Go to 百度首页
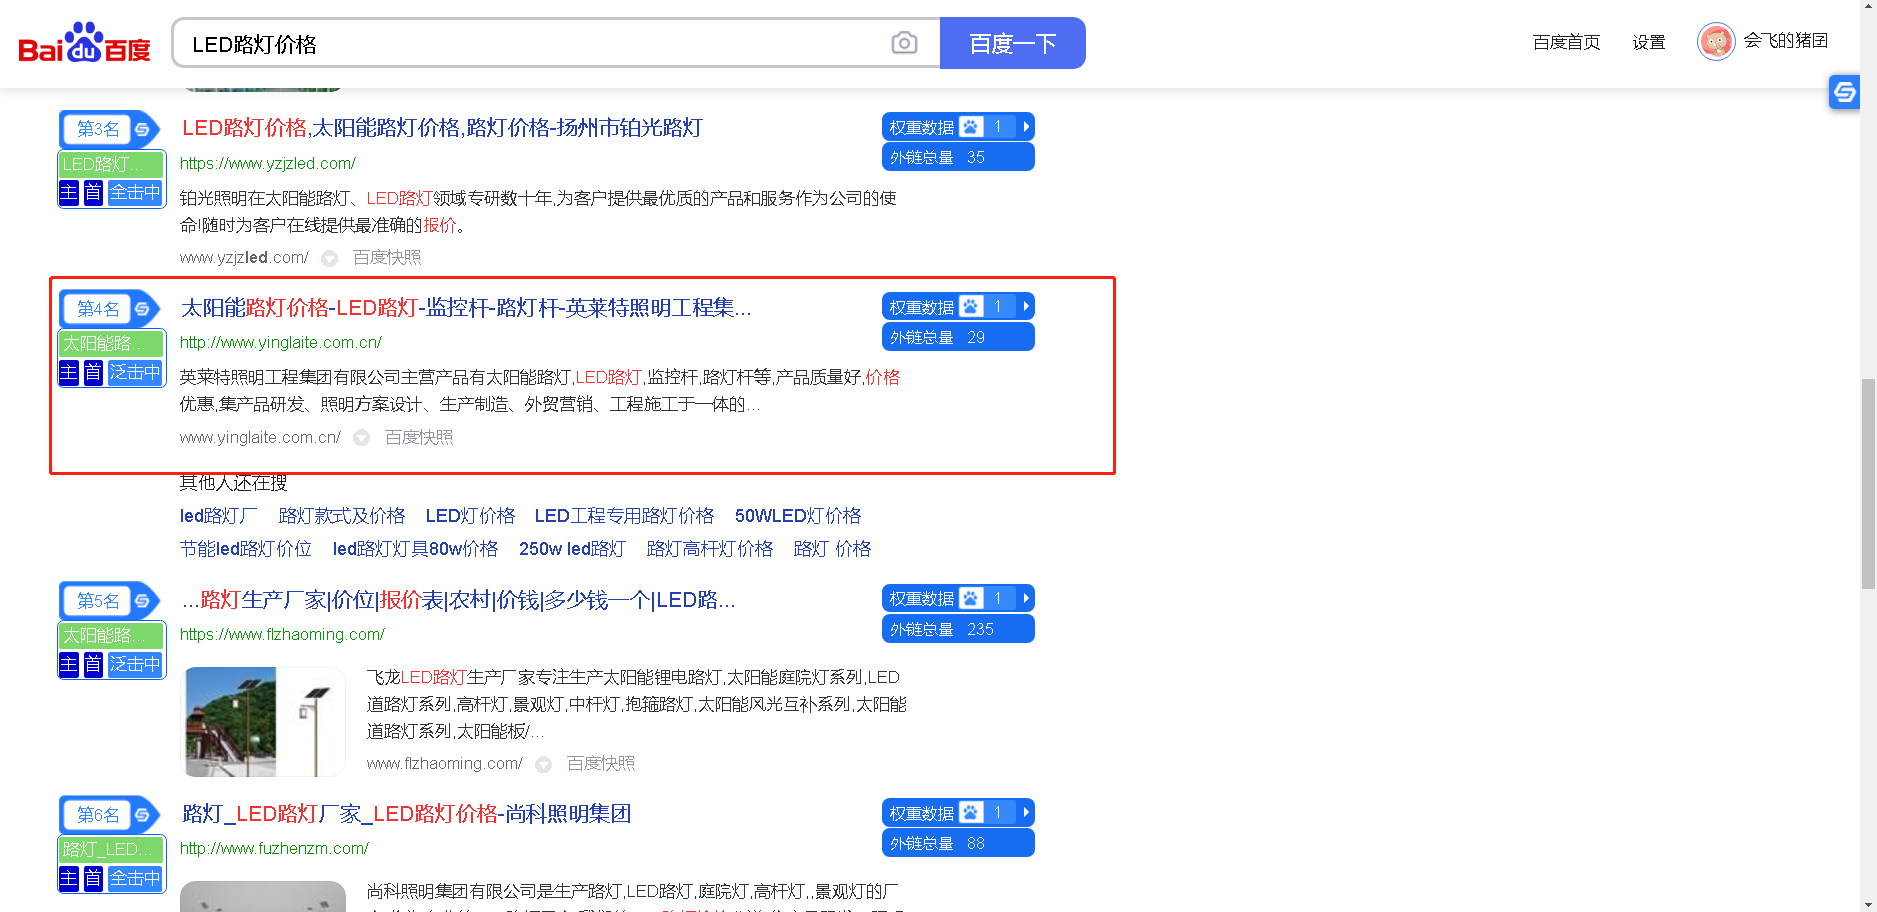Viewport: 1877px width, 912px height. pyautogui.click(x=1566, y=42)
